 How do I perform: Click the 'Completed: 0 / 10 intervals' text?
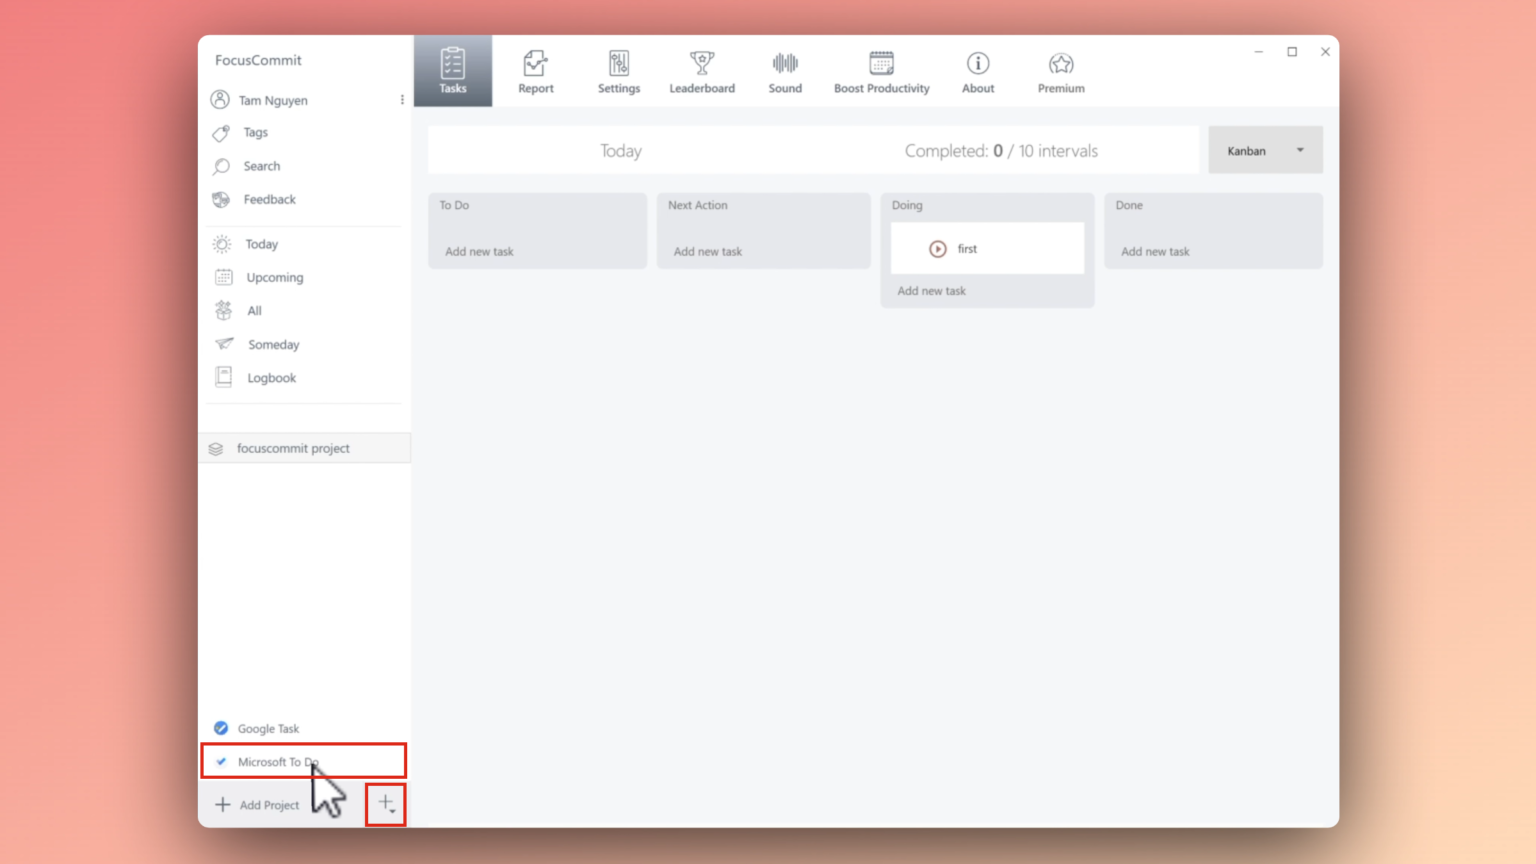tap(1001, 151)
